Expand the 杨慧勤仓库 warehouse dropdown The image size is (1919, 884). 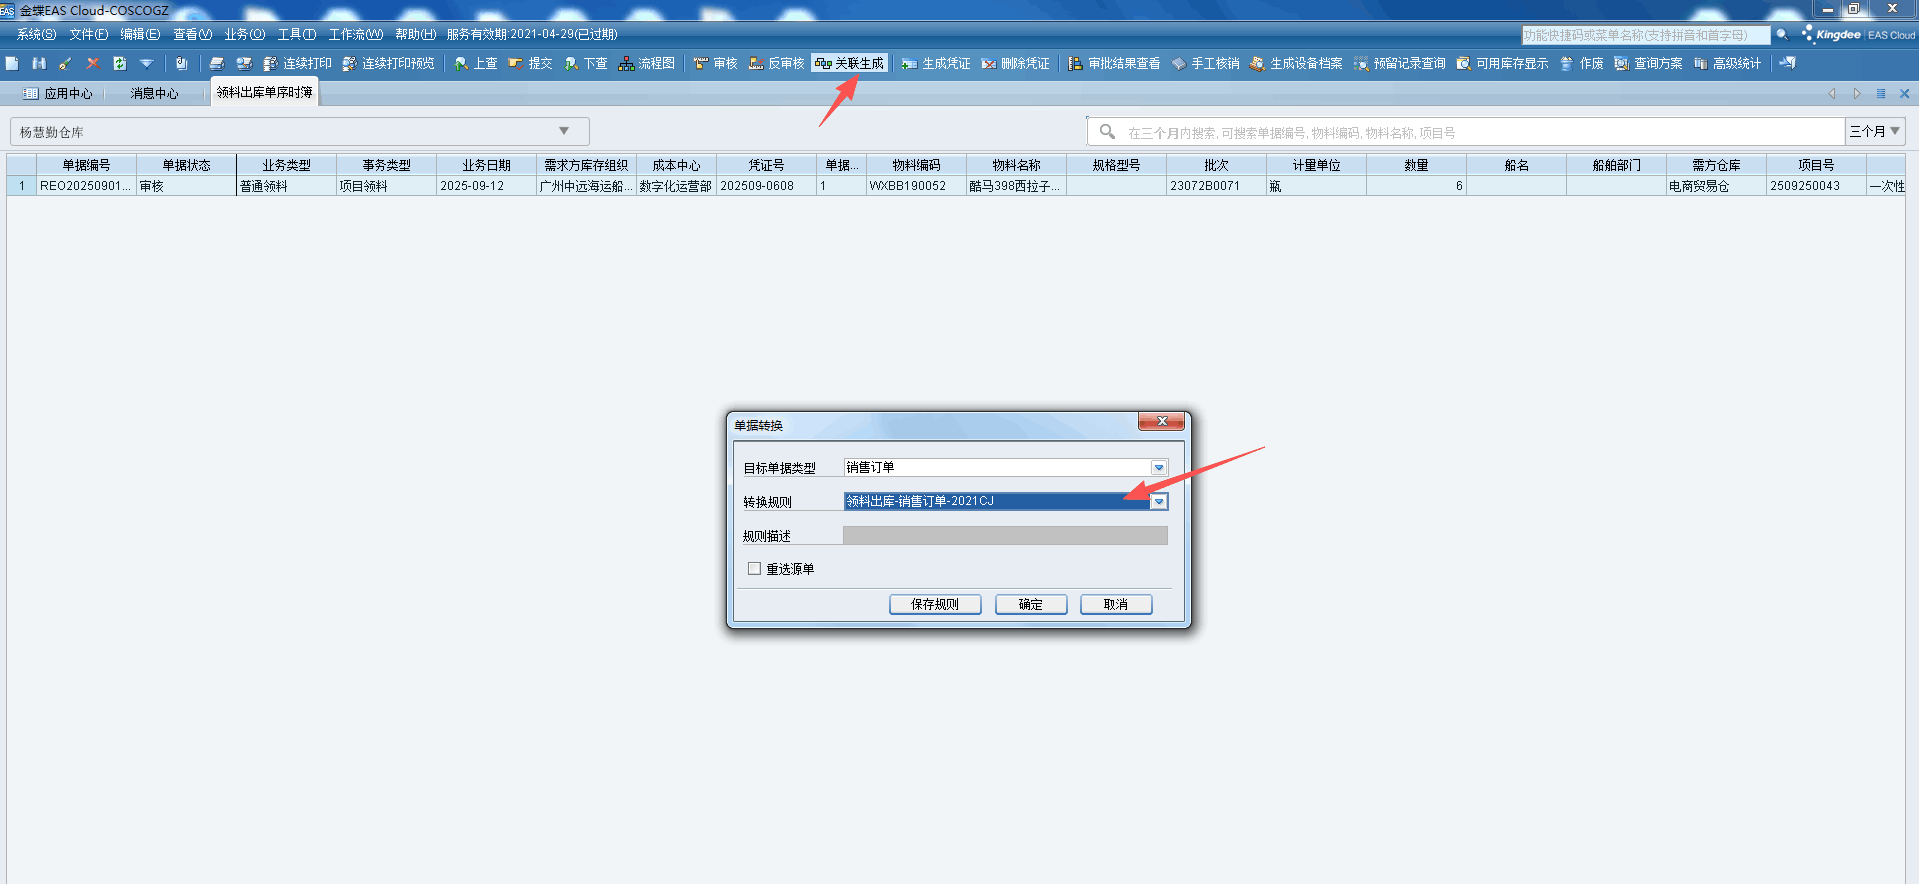564,131
